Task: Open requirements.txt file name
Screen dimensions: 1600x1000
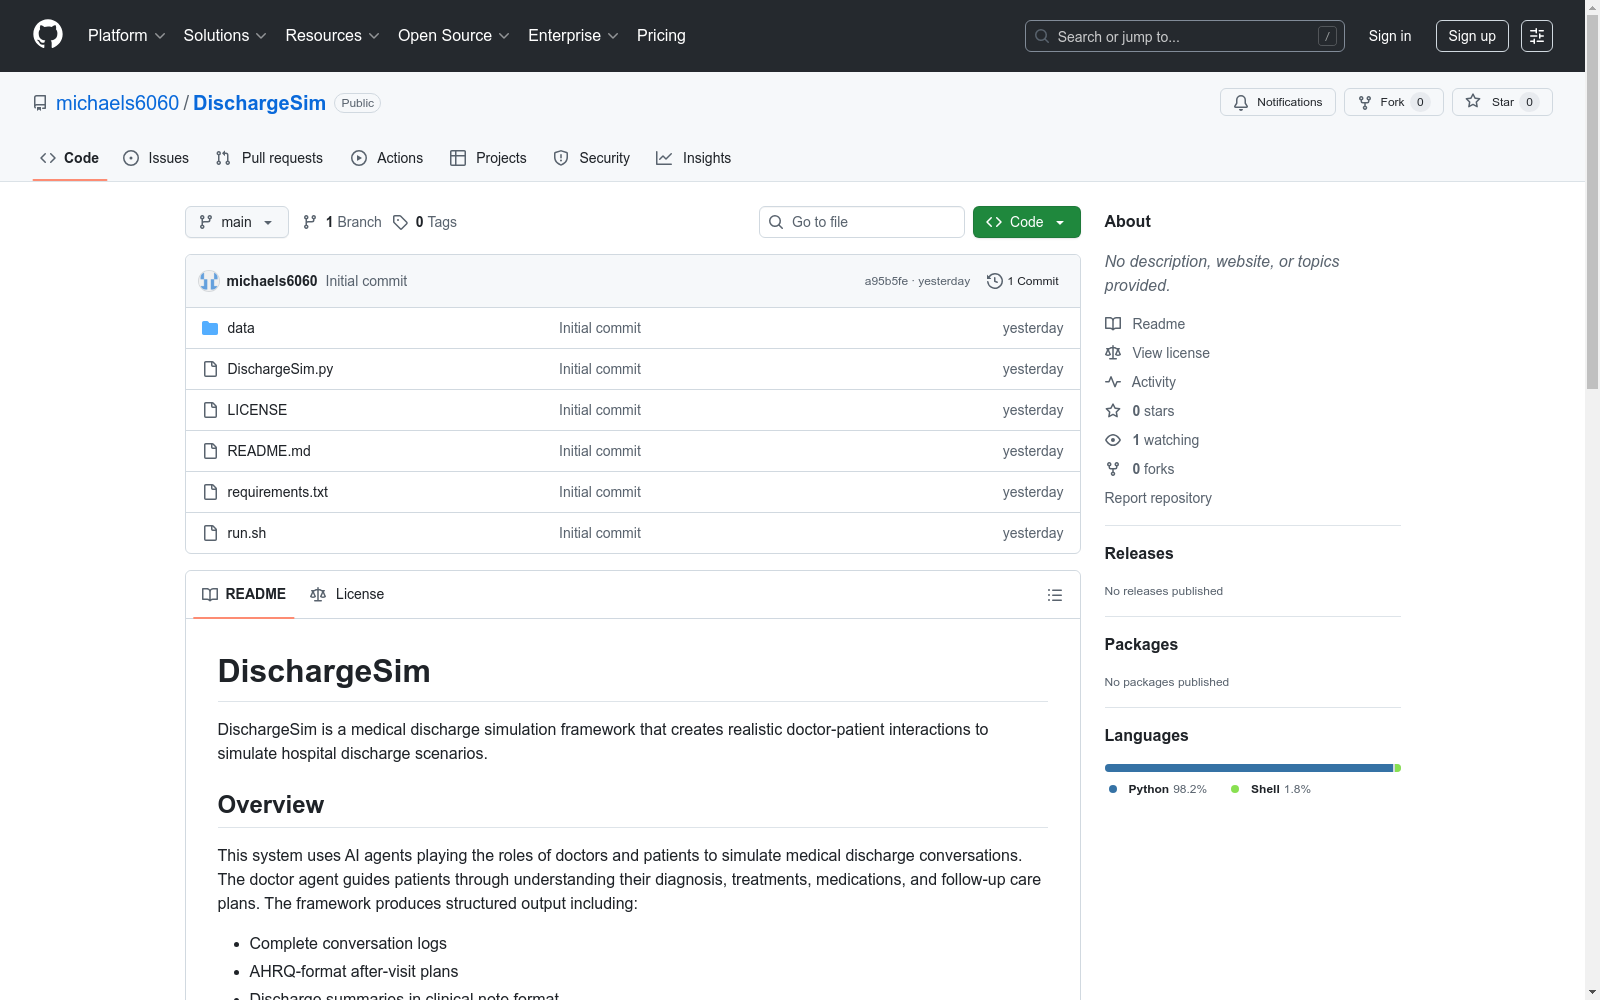Action: 277,492
